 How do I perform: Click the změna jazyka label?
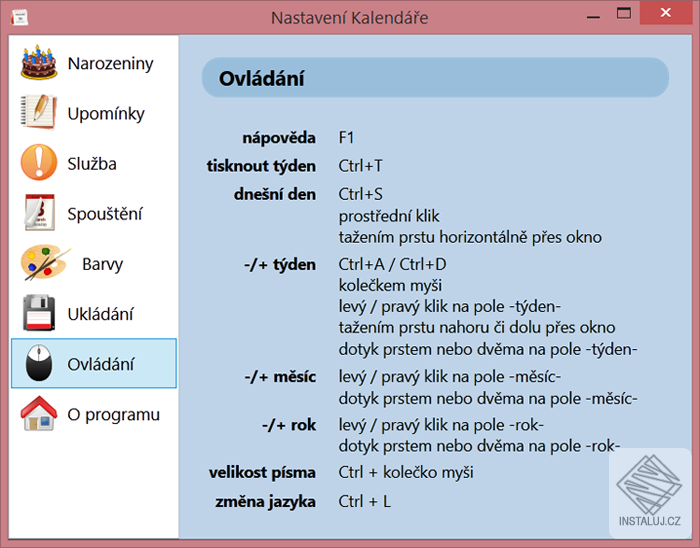266,502
